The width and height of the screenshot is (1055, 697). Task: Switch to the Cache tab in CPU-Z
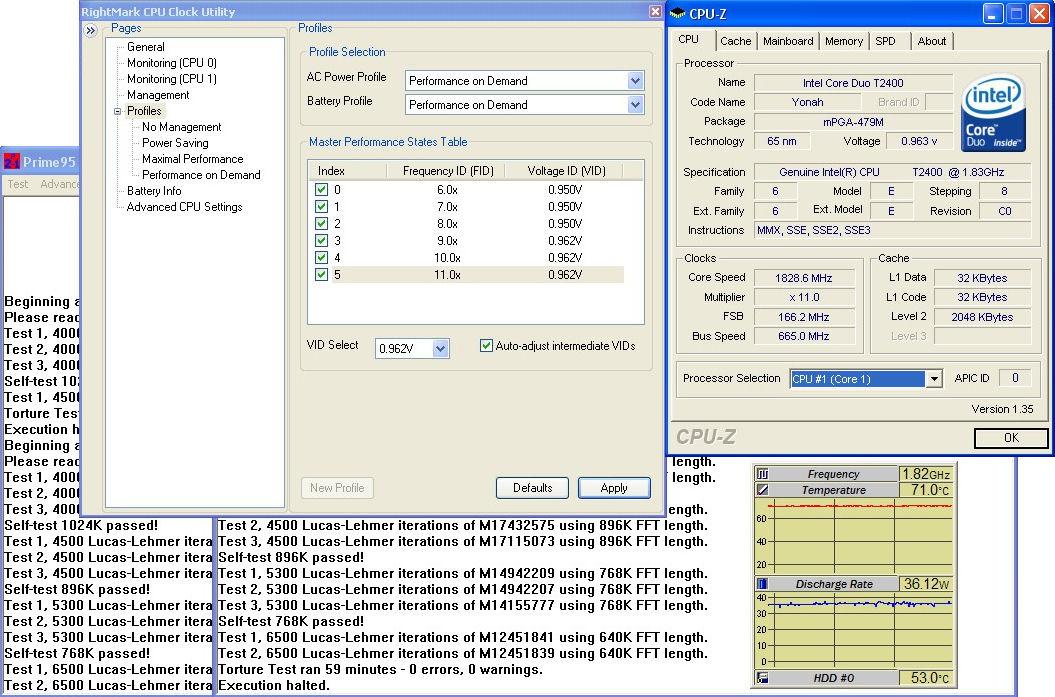point(735,41)
